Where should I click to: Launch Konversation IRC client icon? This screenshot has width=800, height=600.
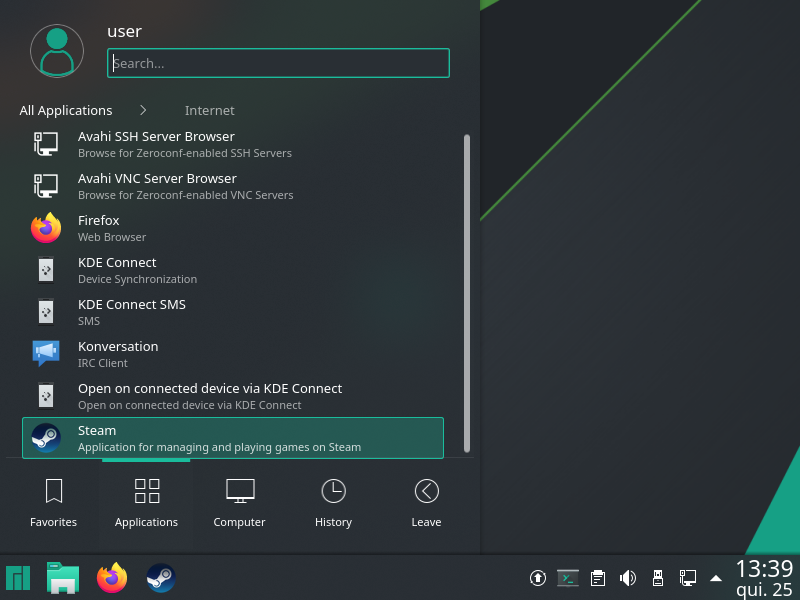click(46, 354)
